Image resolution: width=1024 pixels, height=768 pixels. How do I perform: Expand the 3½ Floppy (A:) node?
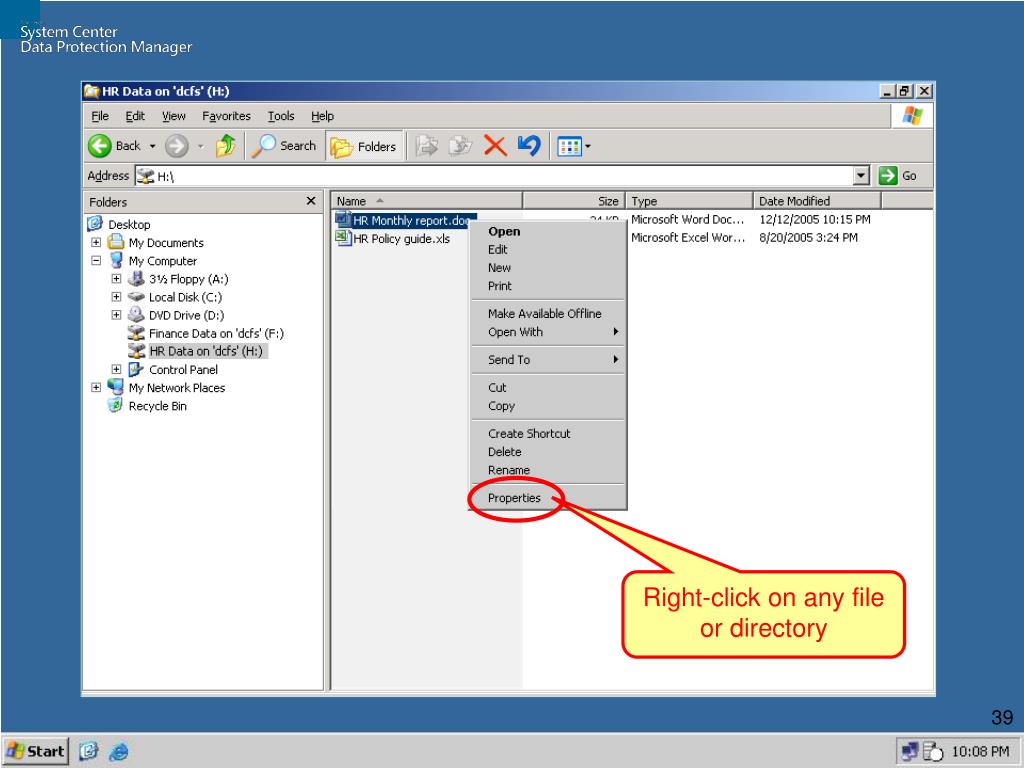click(116, 279)
